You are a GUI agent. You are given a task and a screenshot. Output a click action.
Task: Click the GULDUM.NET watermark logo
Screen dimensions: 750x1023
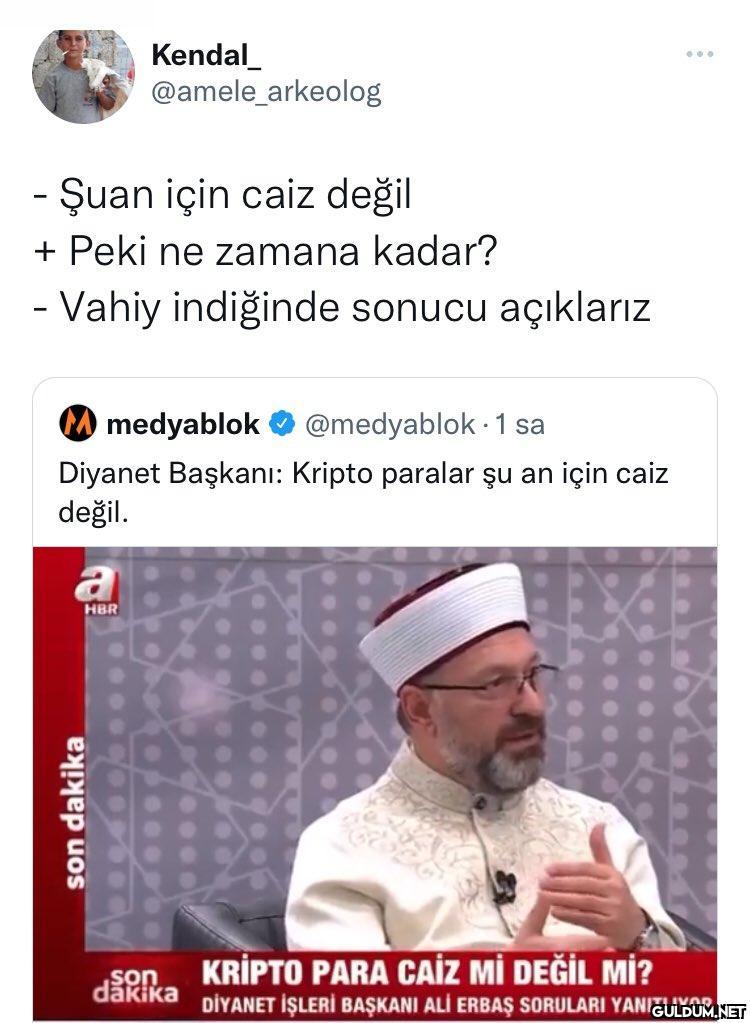(x=698, y=1011)
